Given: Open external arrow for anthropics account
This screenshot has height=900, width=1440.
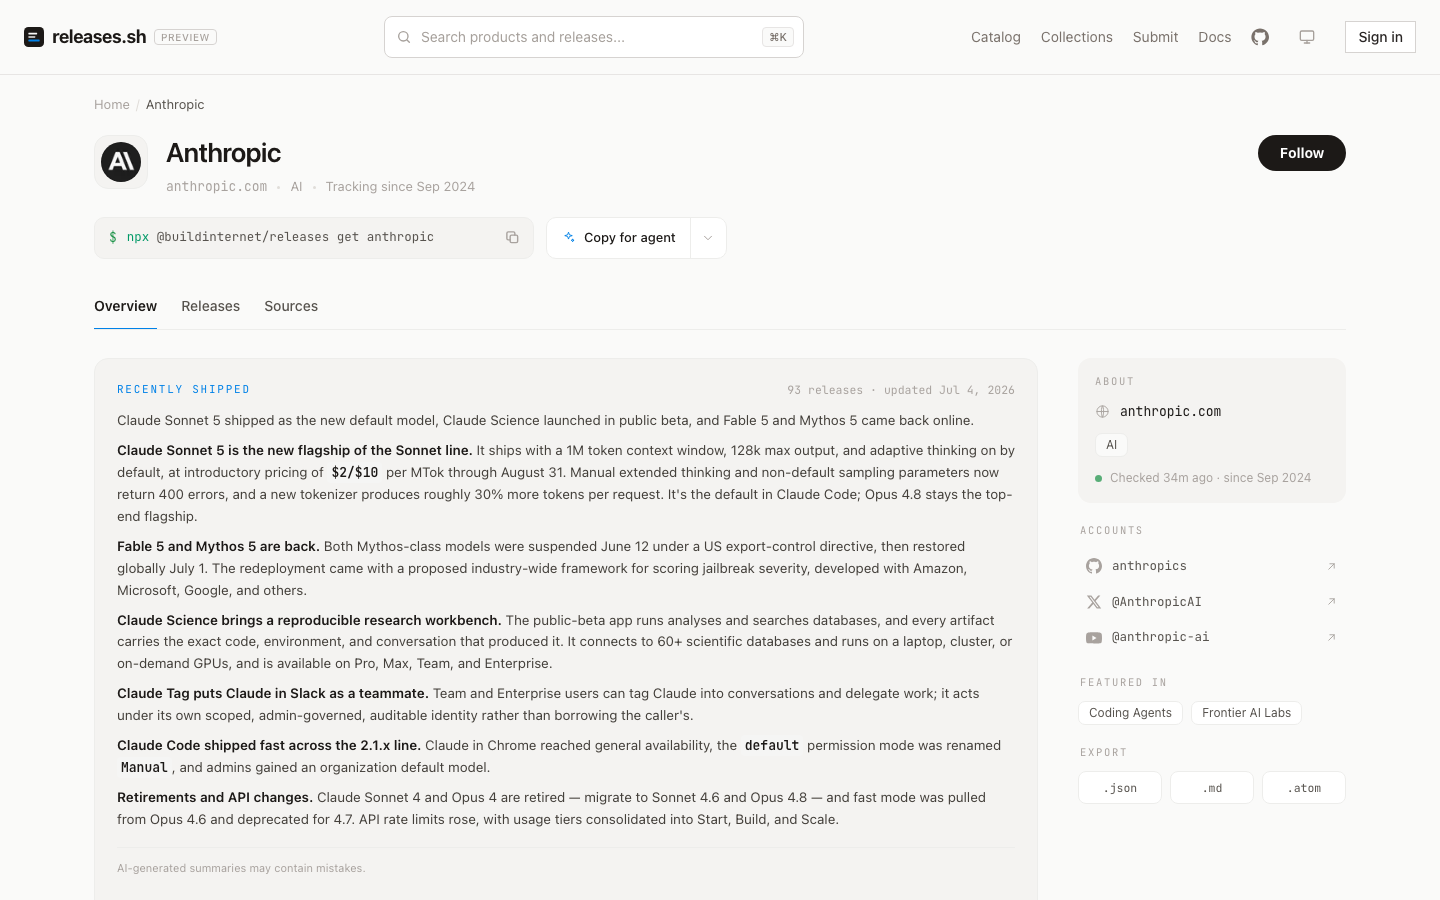Looking at the screenshot, I should point(1331,566).
